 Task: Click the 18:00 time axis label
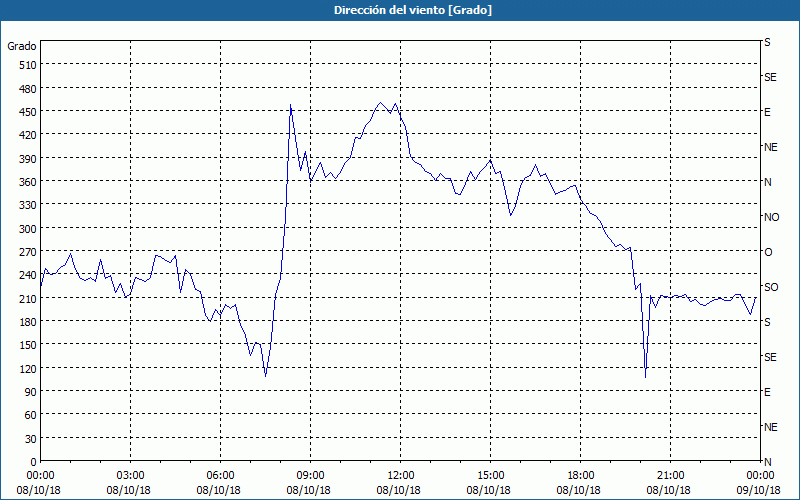581,476
